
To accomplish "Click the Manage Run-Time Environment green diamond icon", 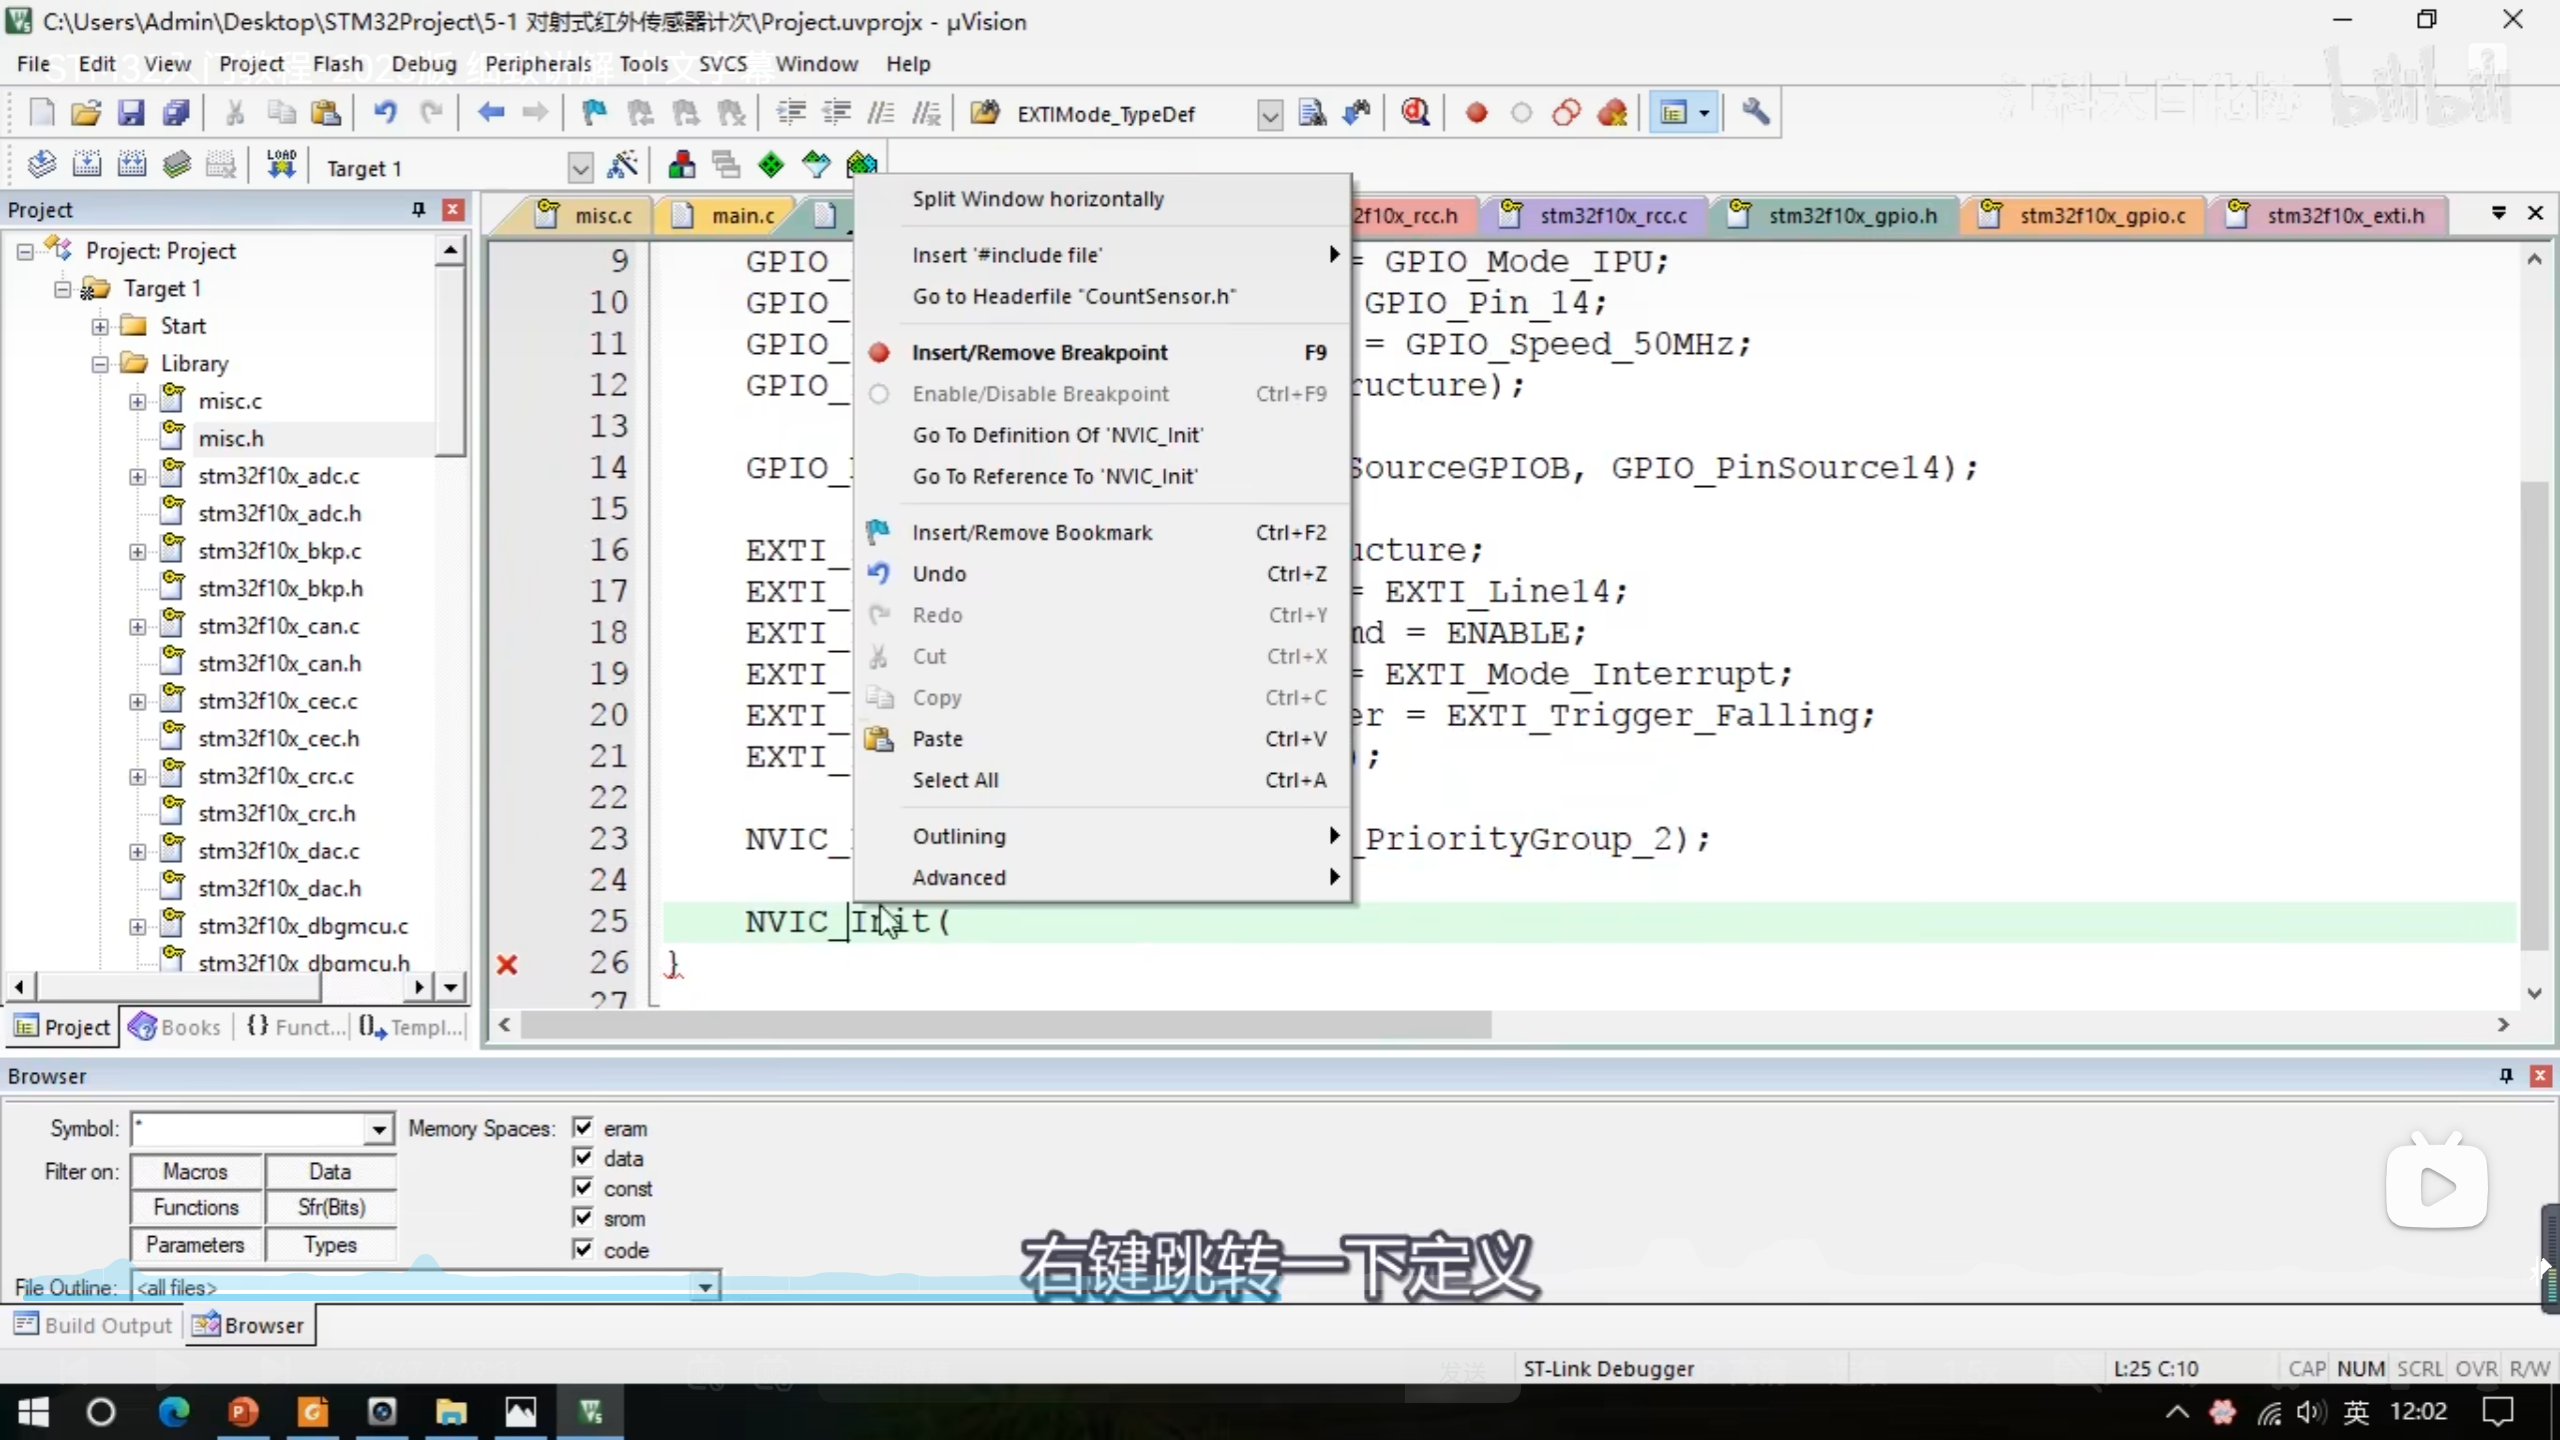I will pyautogui.click(x=771, y=165).
